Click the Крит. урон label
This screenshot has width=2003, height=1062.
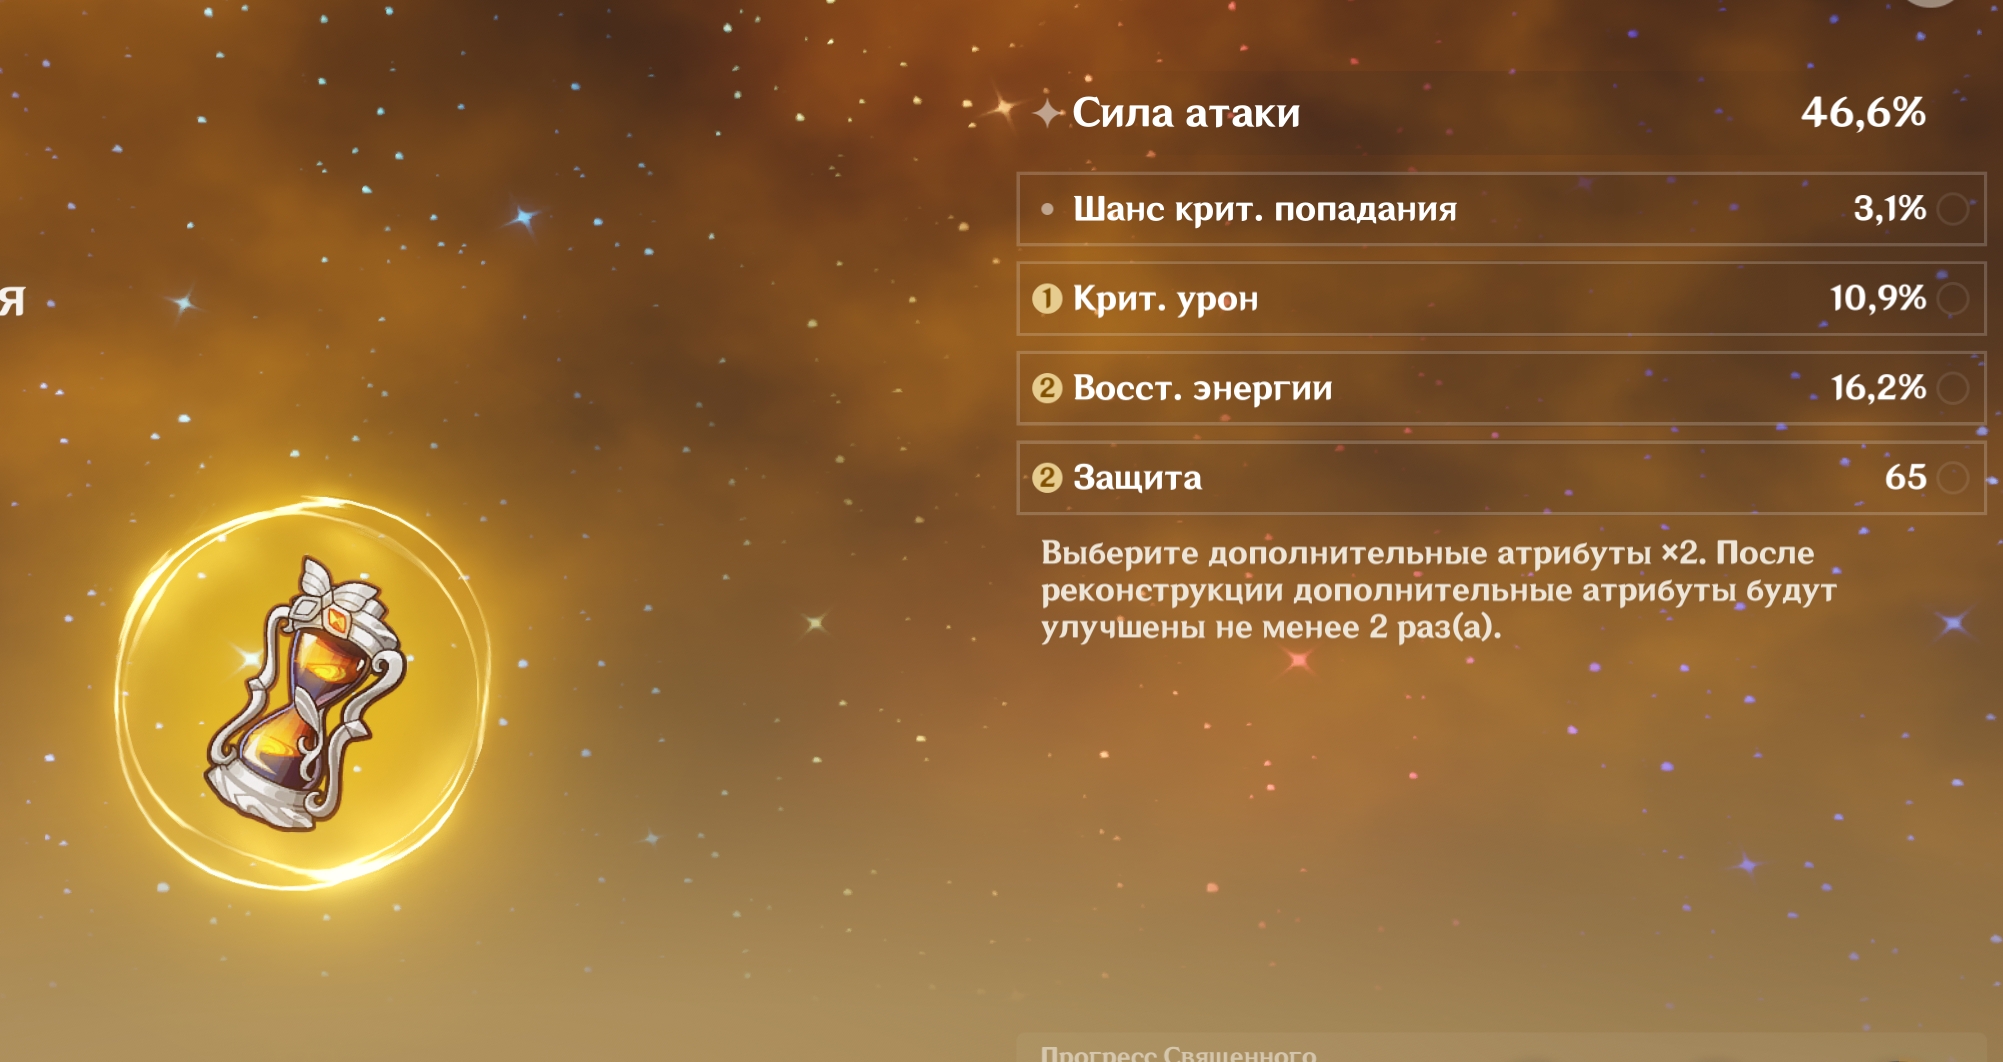point(1165,299)
